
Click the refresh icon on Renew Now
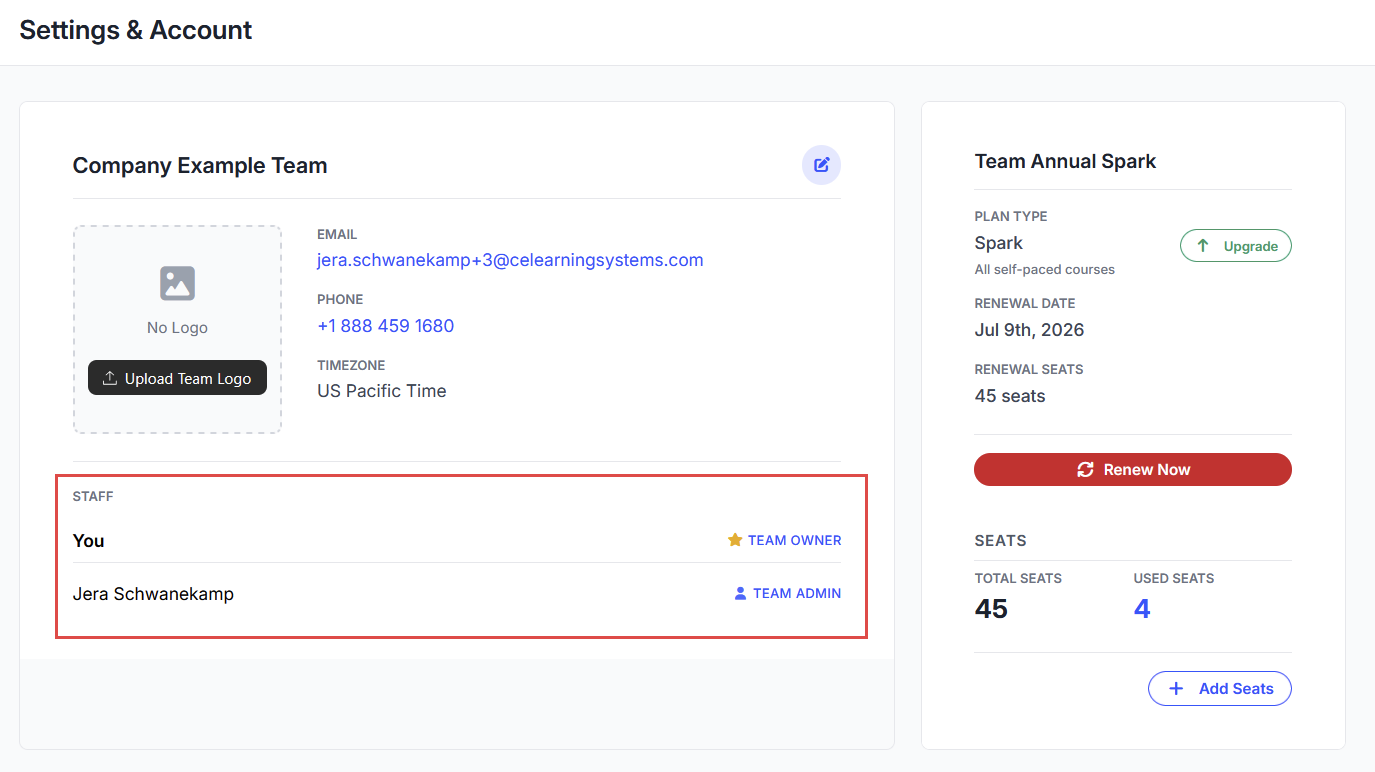coord(1085,469)
